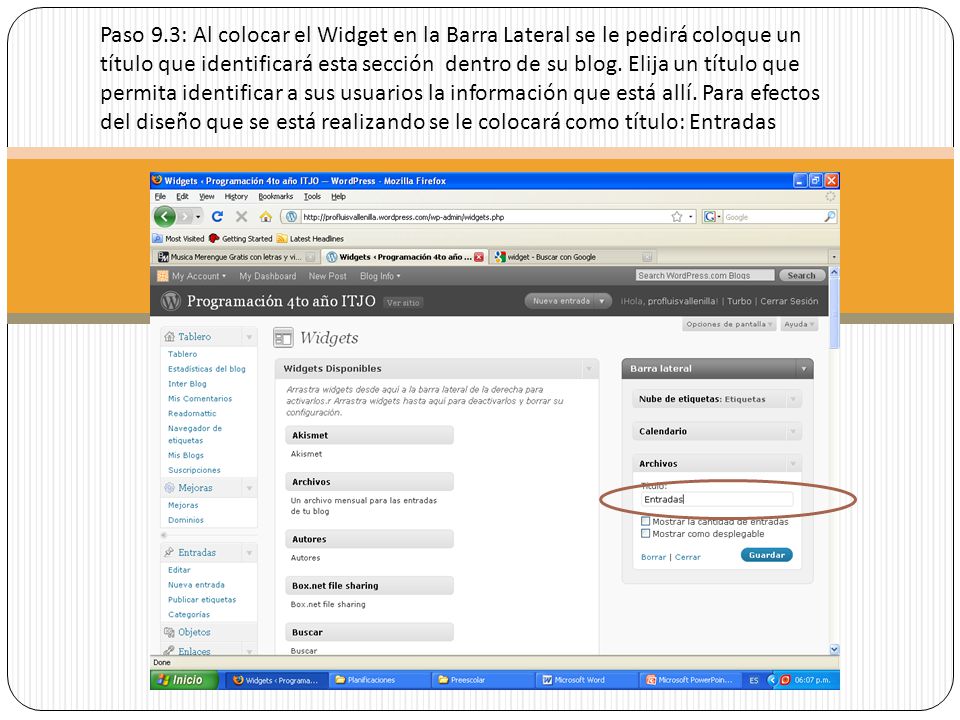This screenshot has width=960, height=720.
Task: Click the Enlaces link icon
Action: coord(169,651)
